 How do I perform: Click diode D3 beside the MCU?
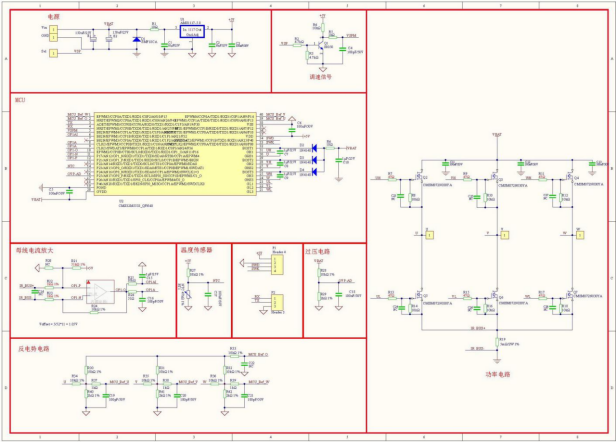(314, 160)
